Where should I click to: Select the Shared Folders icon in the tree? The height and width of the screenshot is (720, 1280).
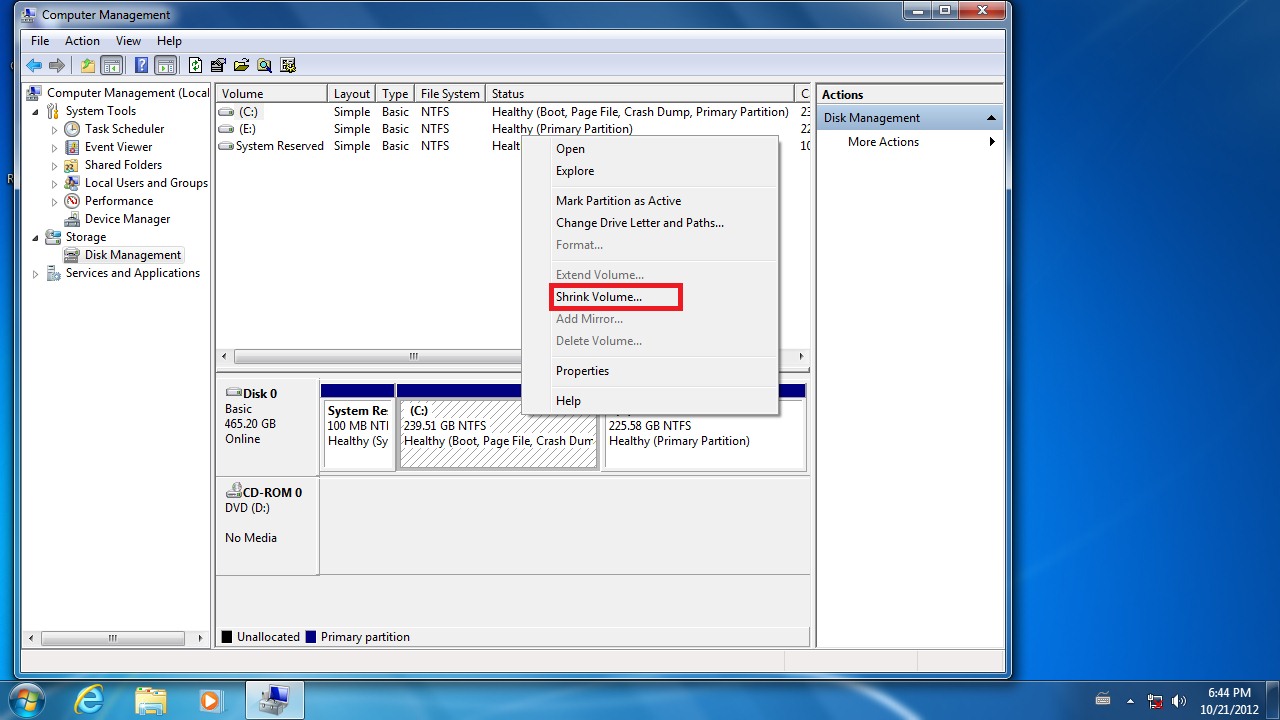[72, 165]
